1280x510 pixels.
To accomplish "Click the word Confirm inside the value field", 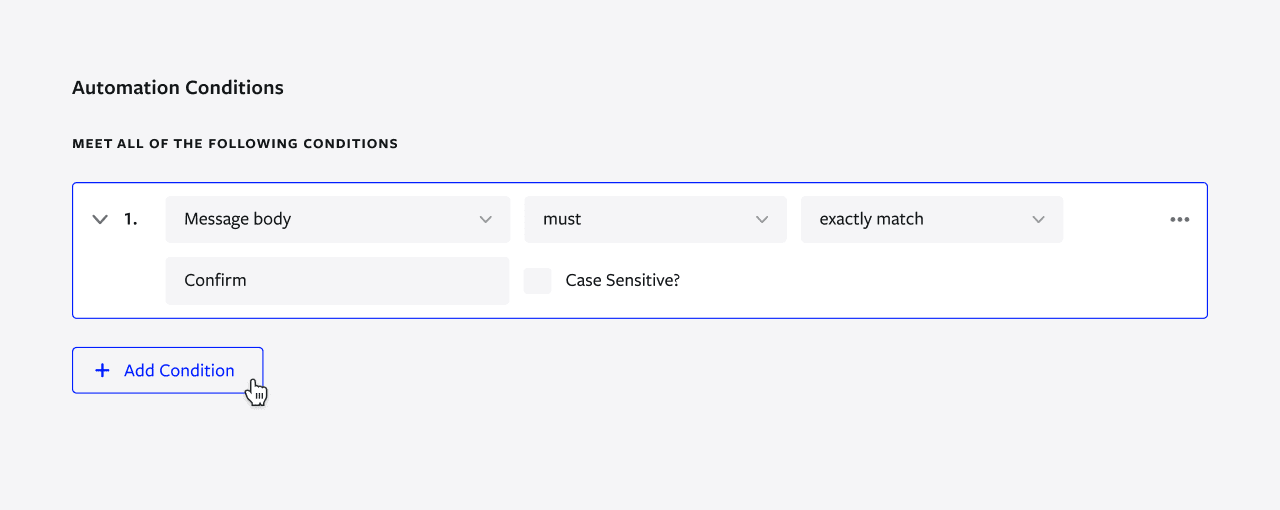I will pyautogui.click(x=215, y=280).
